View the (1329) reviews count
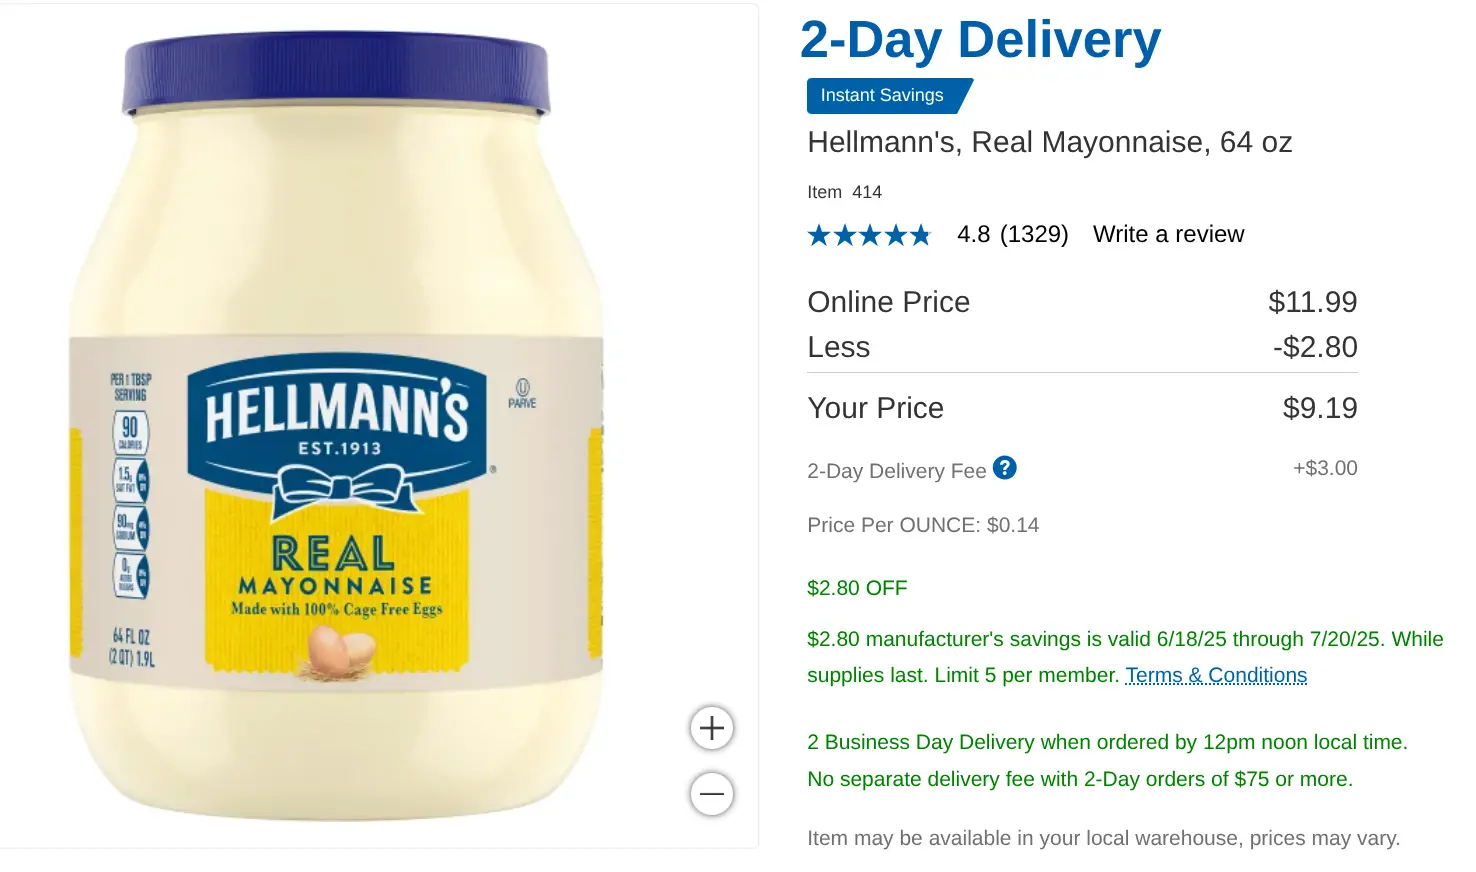The width and height of the screenshot is (1476, 872). point(1034,234)
